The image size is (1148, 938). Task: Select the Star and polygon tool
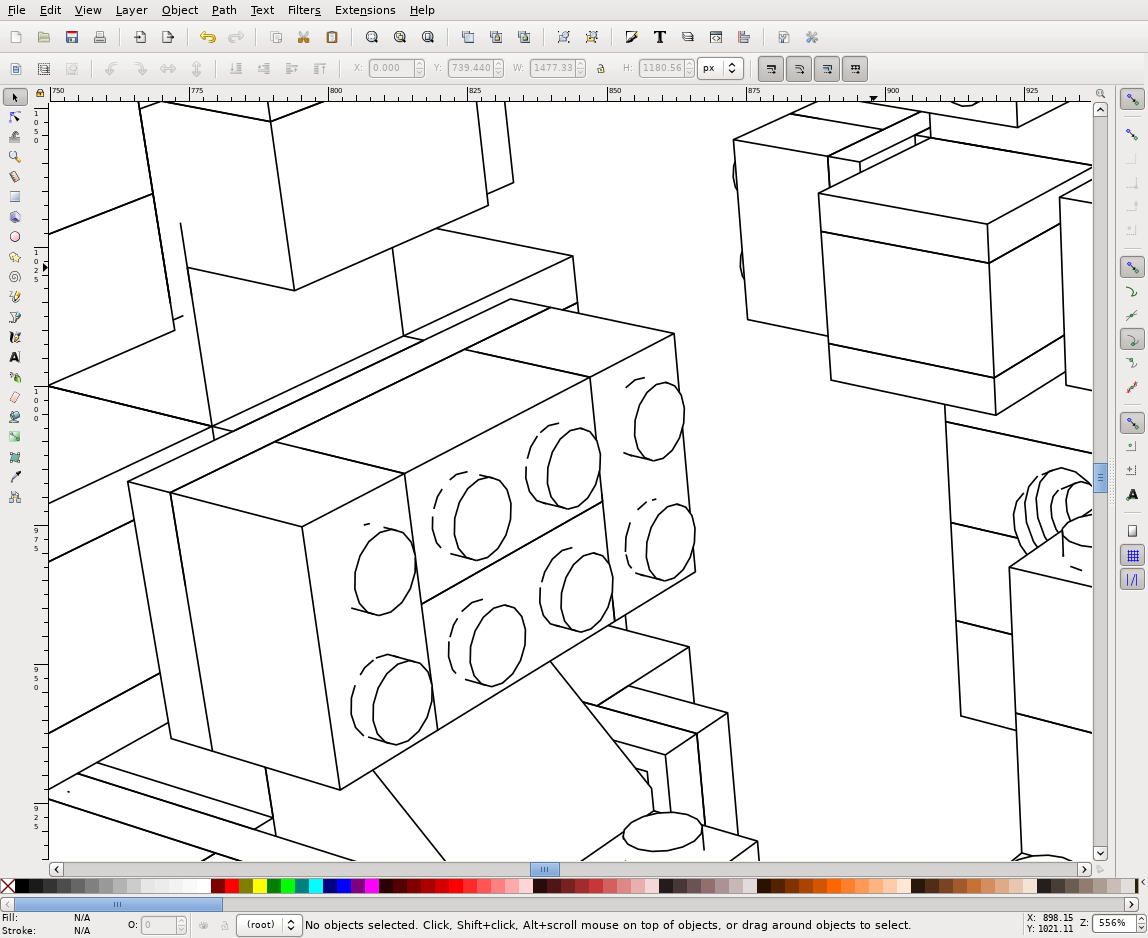point(15,257)
